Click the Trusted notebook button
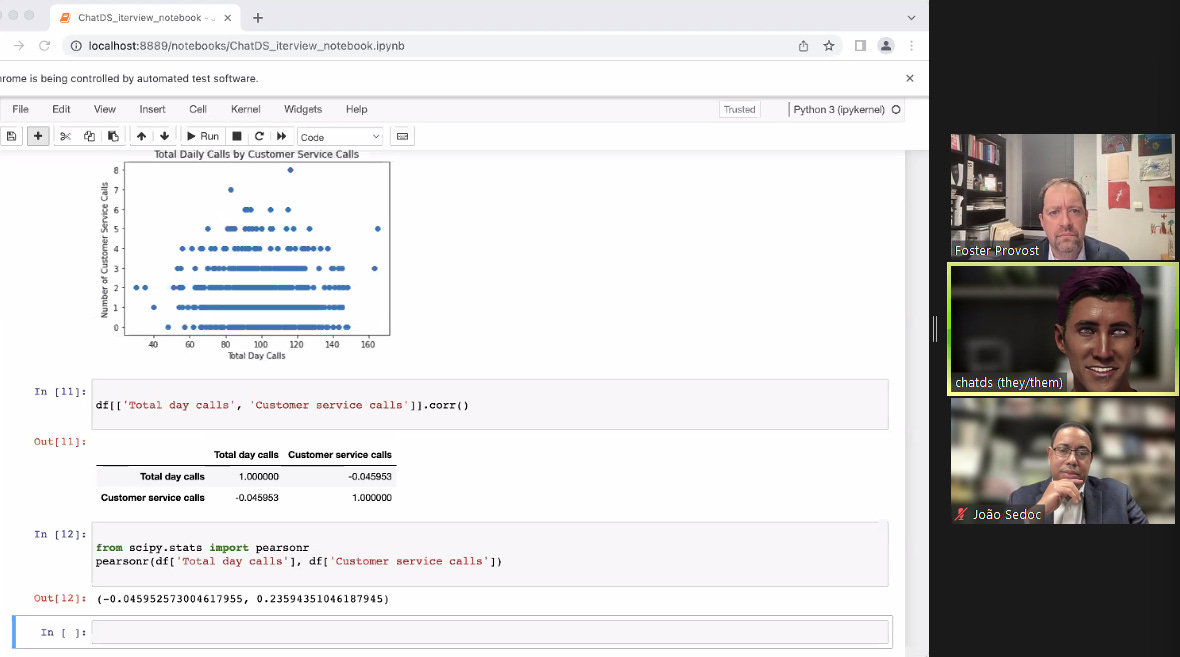This screenshot has width=1180, height=657. pyautogui.click(x=739, y=109)
